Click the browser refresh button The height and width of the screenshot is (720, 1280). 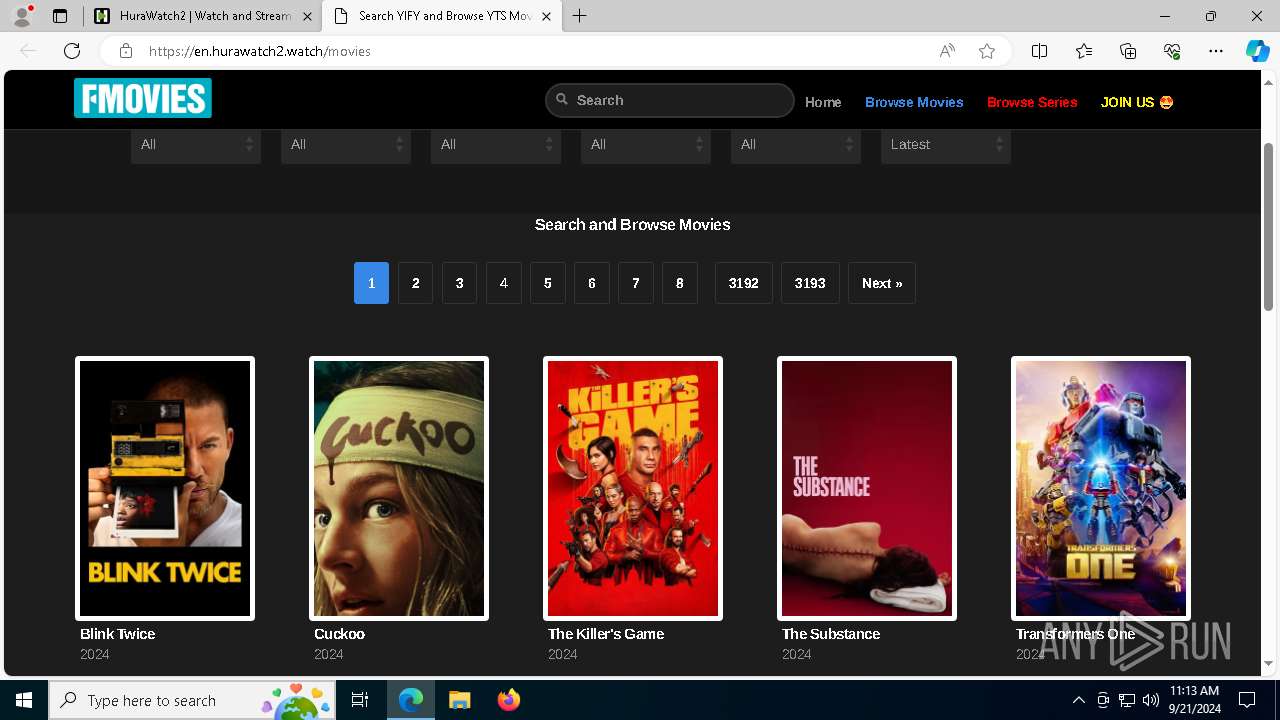coord(72,51)
